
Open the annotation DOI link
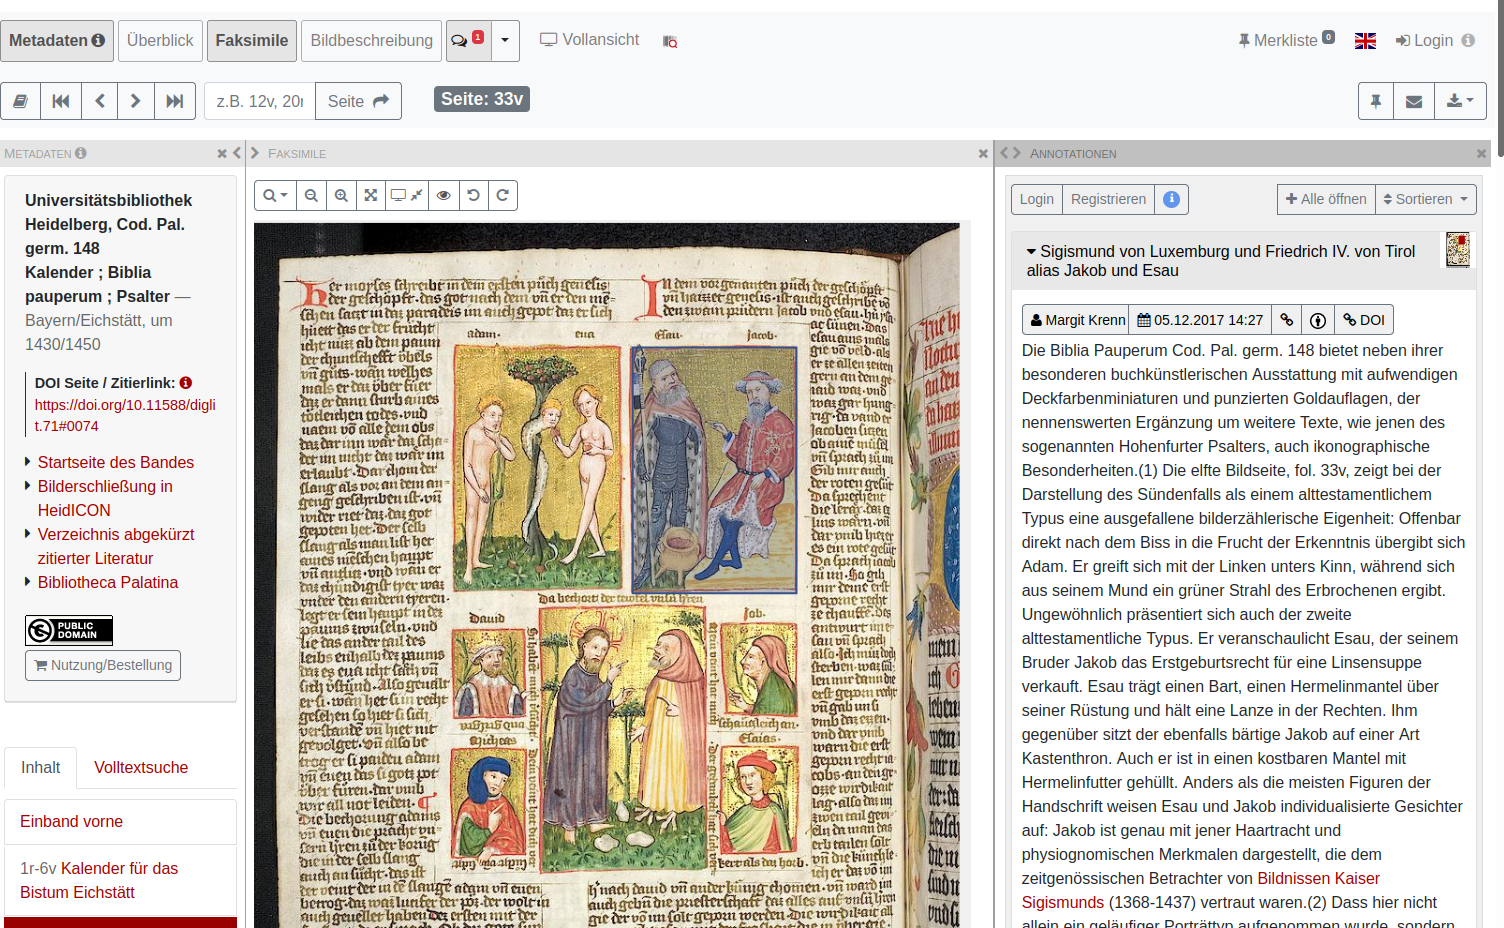(1364, 320)
